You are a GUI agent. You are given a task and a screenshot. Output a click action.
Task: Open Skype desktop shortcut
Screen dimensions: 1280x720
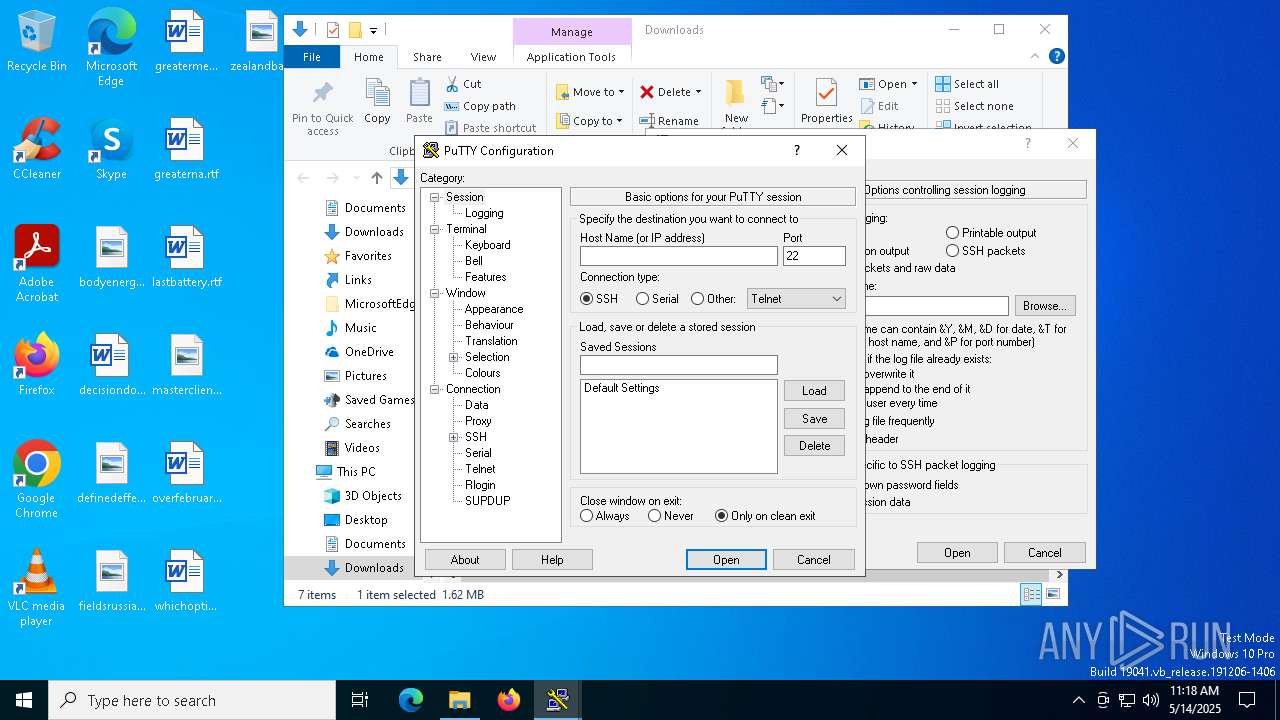(111, 148)
